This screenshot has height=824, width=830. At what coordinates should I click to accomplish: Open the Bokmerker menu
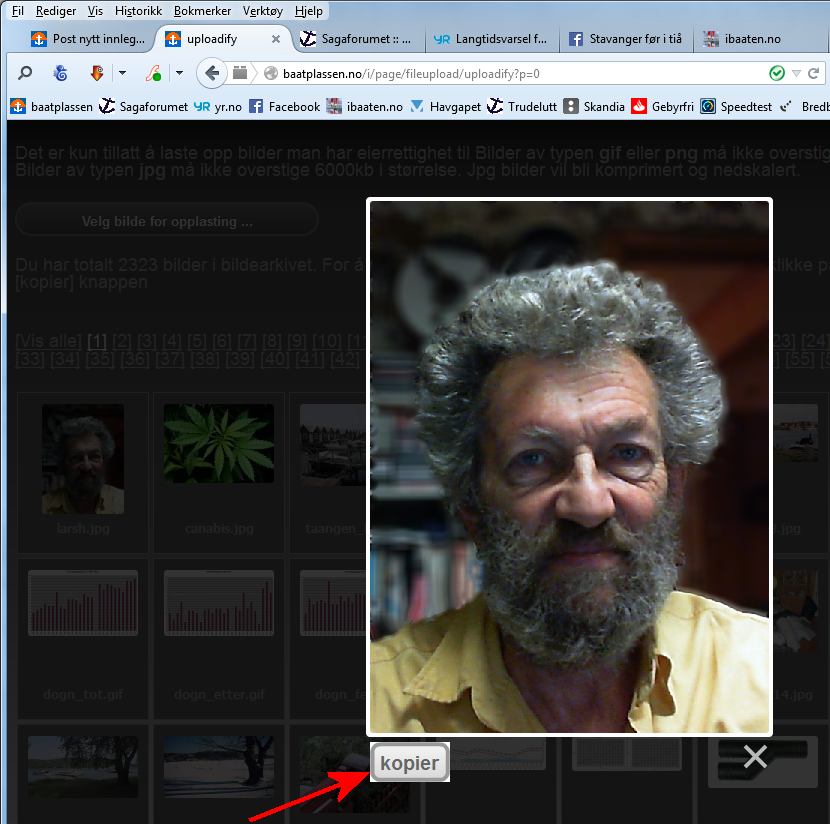[x=202, y=11]
